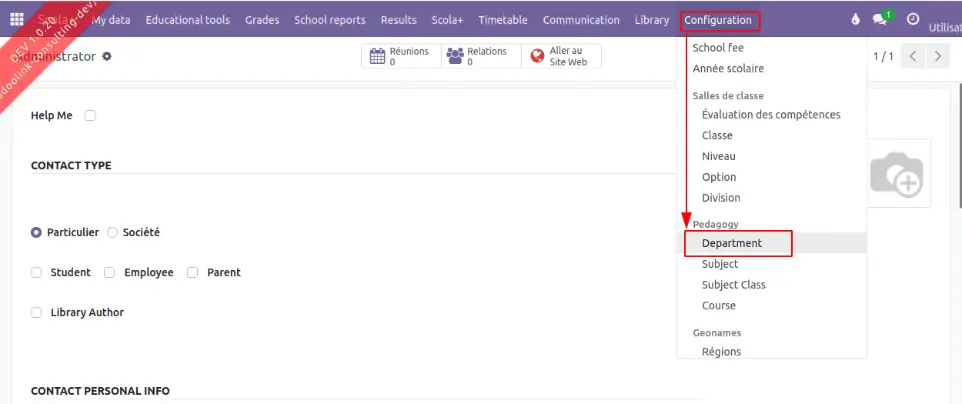
Task: Check the Student checkbox
Action: (x=37, y=272)
